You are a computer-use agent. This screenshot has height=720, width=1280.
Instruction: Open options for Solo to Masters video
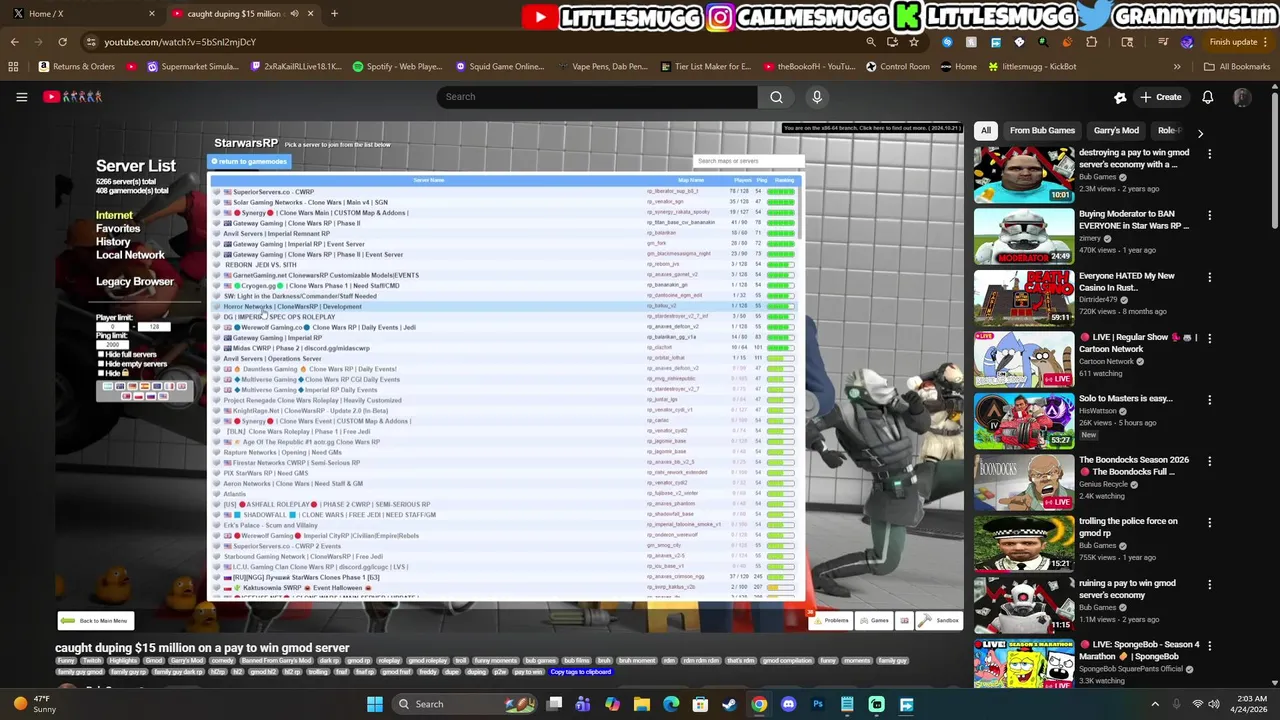[1209, 400]
